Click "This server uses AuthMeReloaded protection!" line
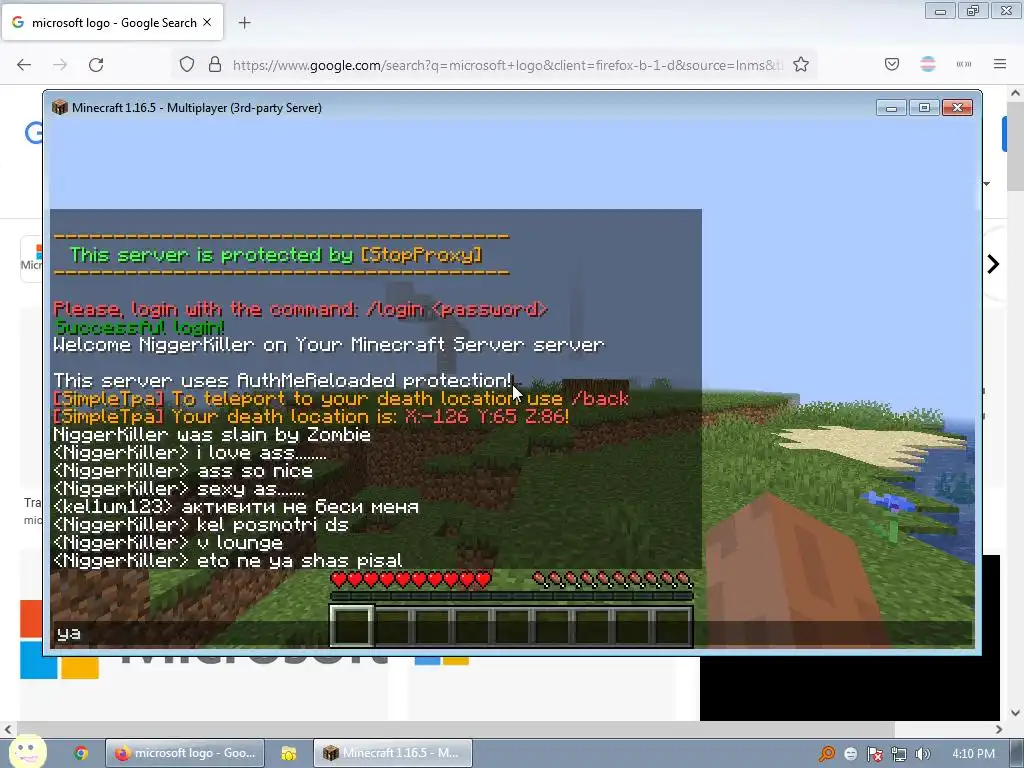Image resolution: width=1024 pixels, height=768 pixels. coord(282,380)
